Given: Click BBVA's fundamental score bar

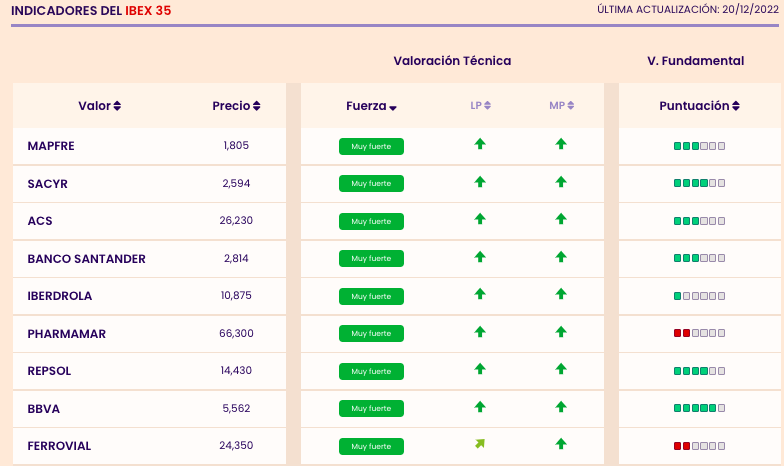Looking at the screenshot, I should (700, 408).
